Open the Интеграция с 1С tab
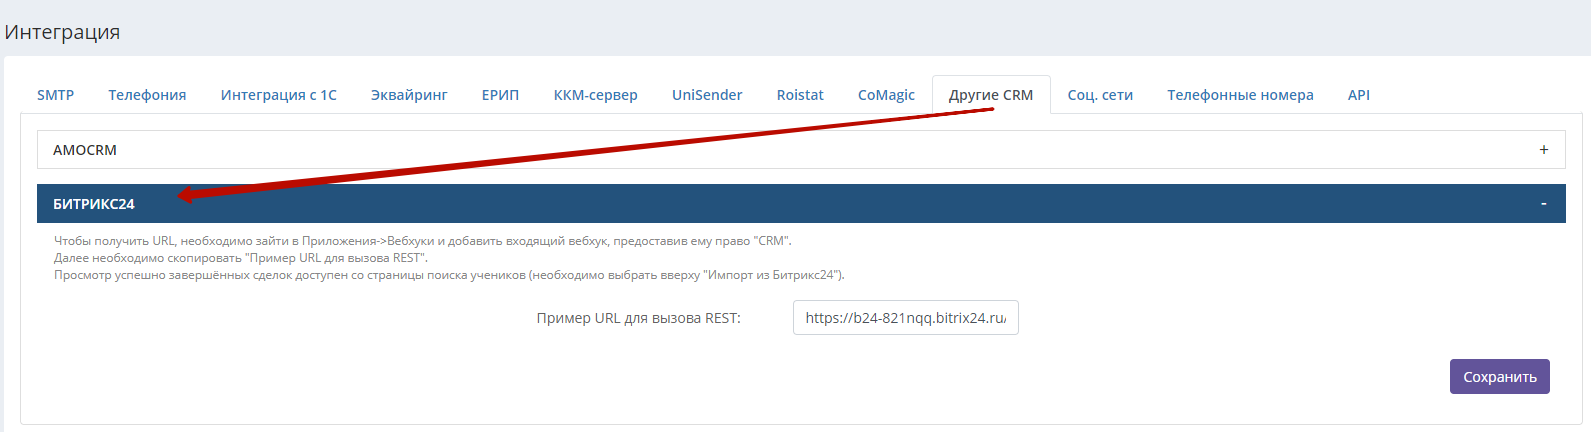This screenshot has width=1591, height=432. point(279,95)
